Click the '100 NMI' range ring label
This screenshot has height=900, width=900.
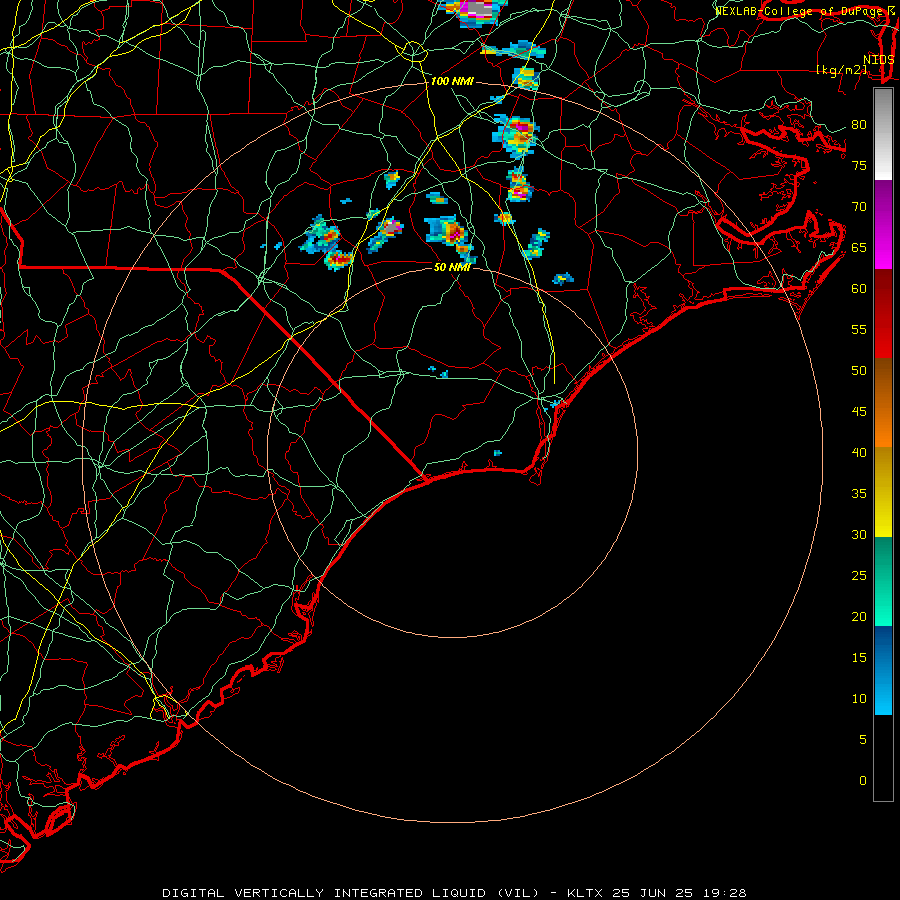(452, 82)
